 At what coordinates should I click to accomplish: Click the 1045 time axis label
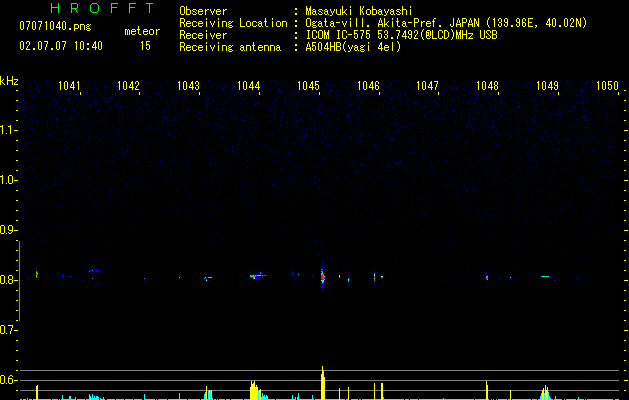point(308,86)
